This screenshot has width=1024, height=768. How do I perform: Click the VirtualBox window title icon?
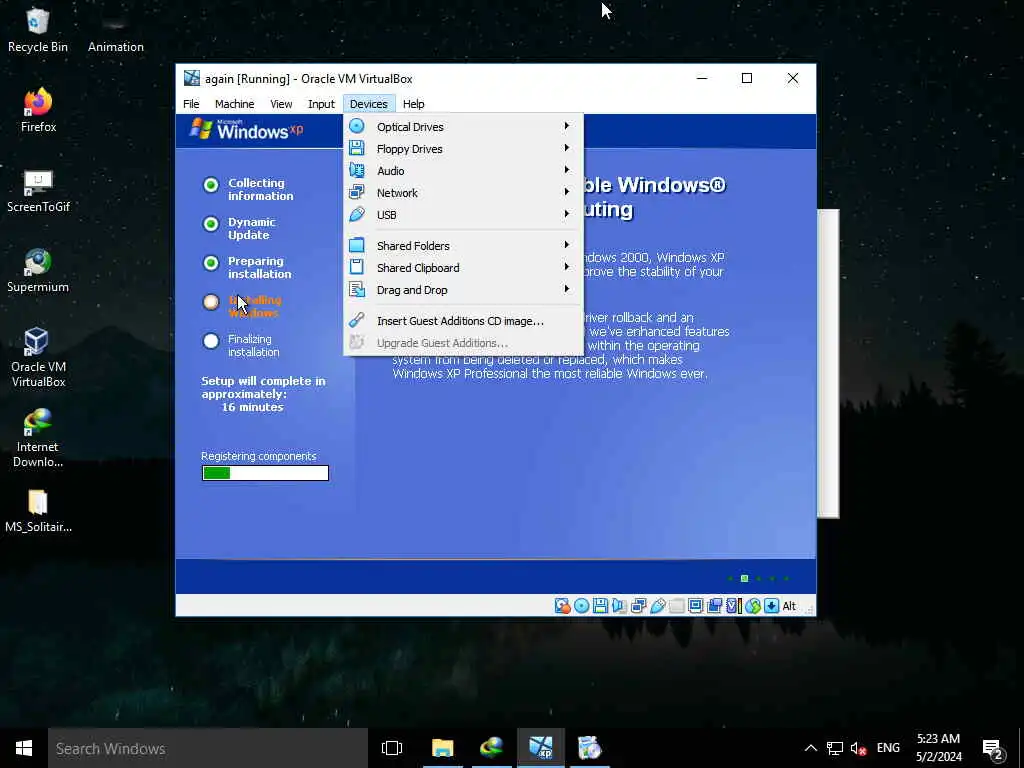click(x=191, y=78)
